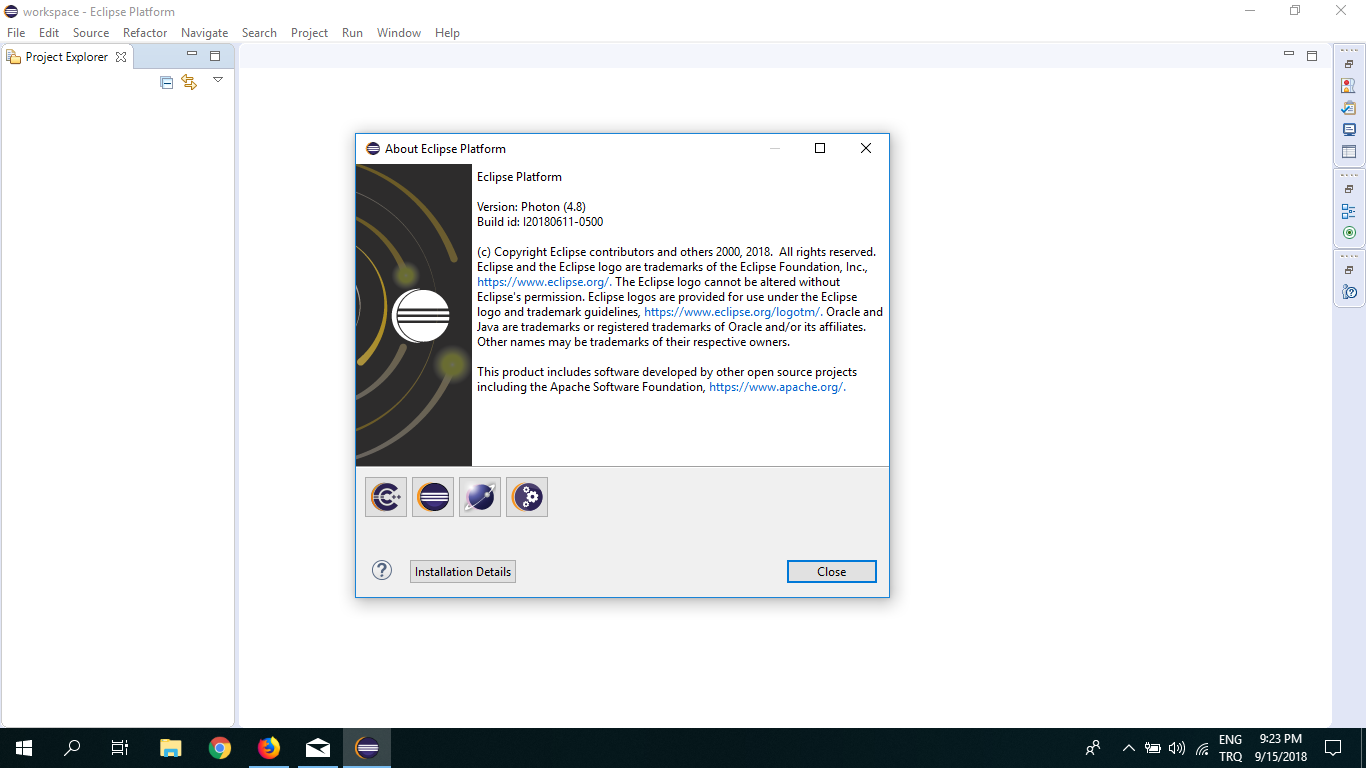Viewport: 1366px width, 768px height.
Task: Restore the top minimized view stack on right
Action: click(x=1349, y=64)
